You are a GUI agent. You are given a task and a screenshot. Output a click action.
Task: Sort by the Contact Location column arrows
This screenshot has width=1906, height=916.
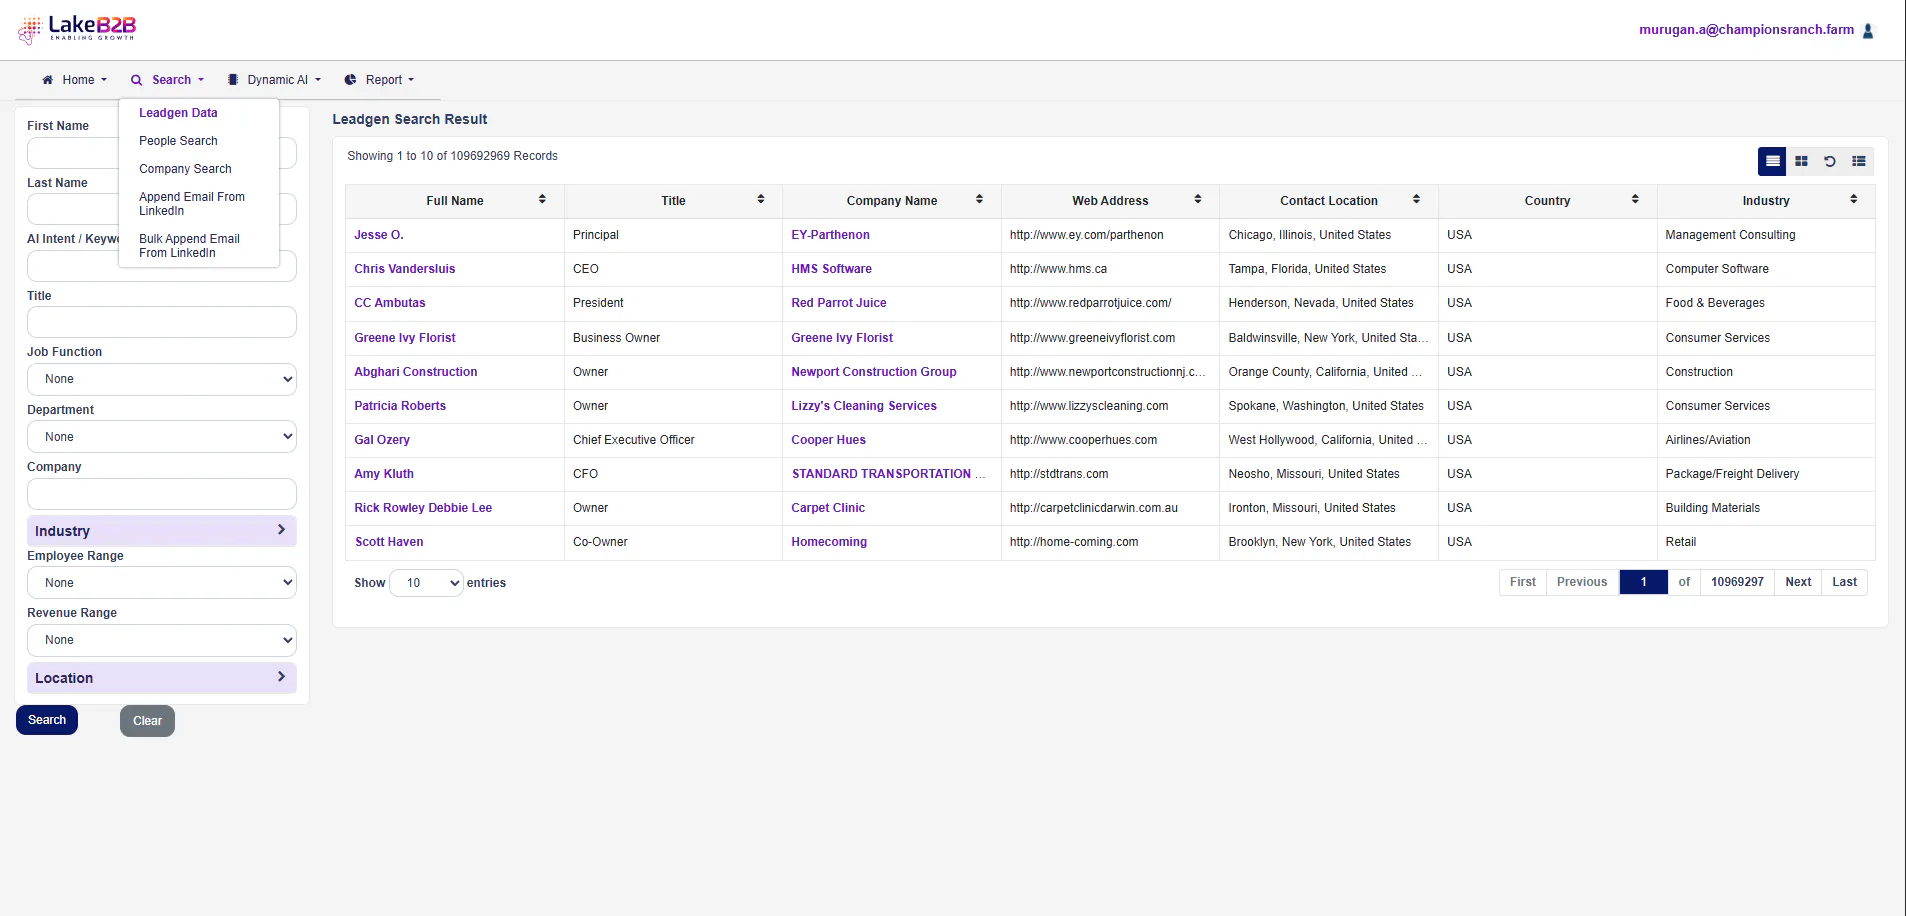click(1416, 200)
